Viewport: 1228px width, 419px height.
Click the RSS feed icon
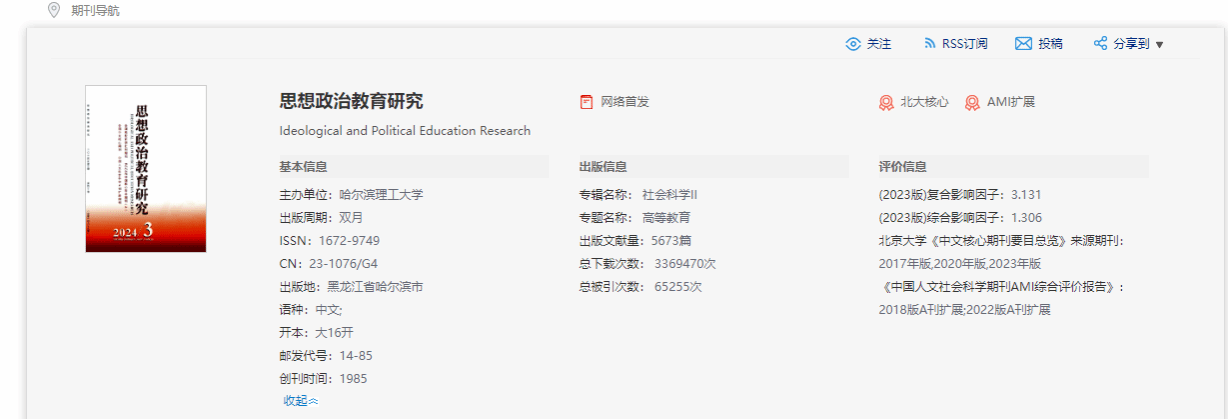[x=929, y=44]
